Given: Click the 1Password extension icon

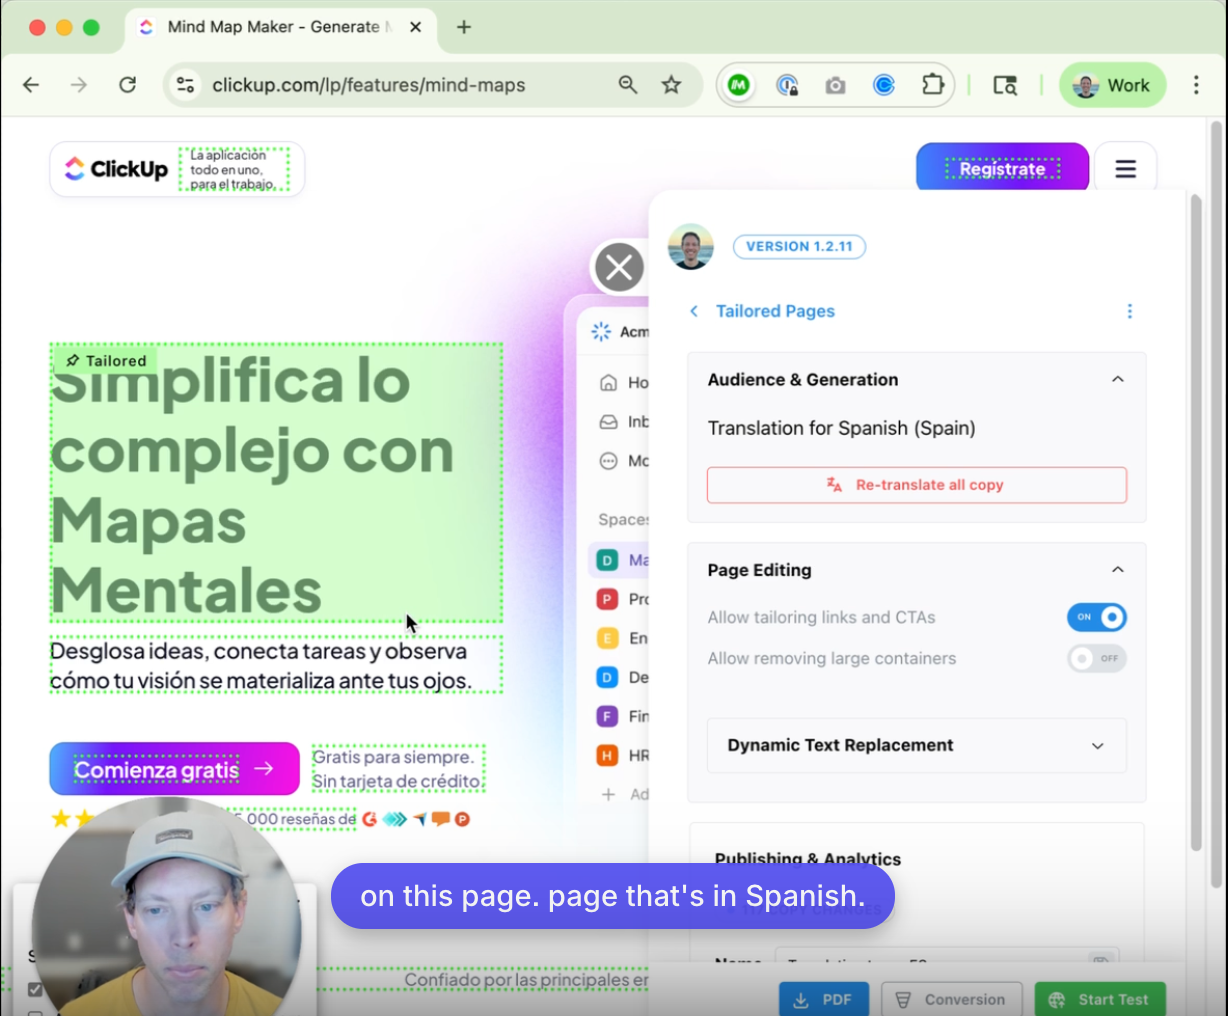Looking at the screenshot, I should (x=788, y=85).
